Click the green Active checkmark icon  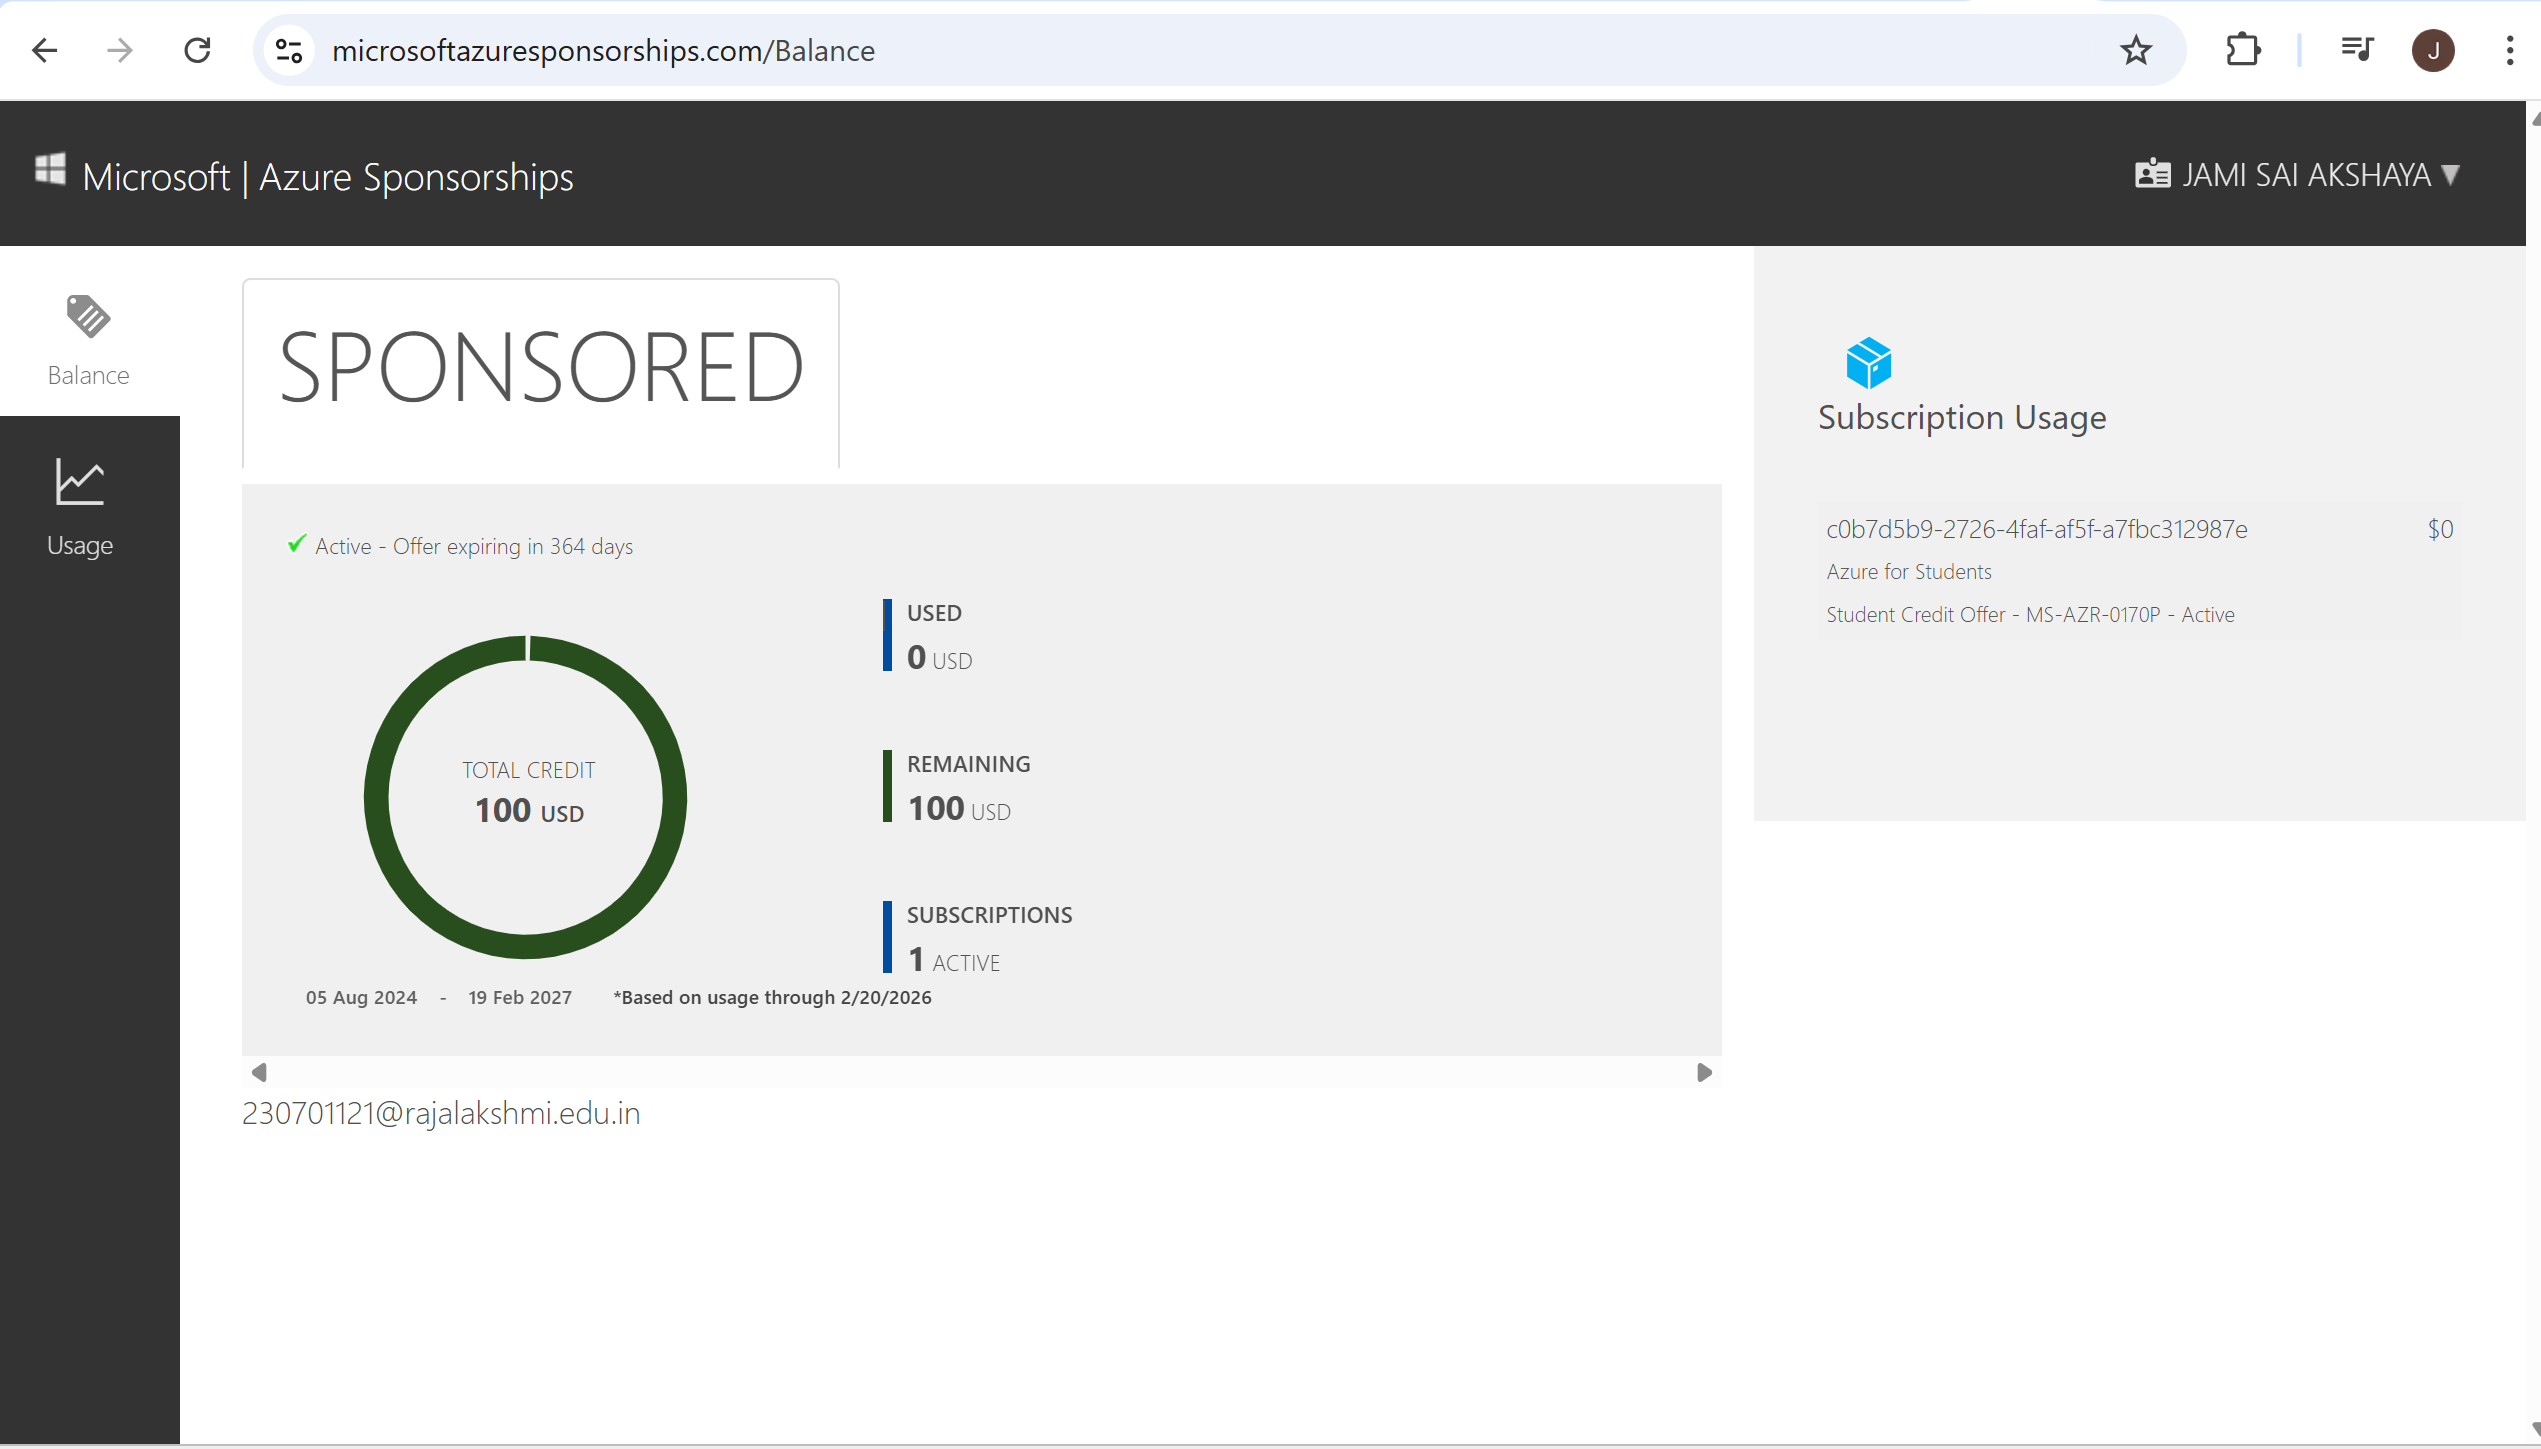pos(296,544)
